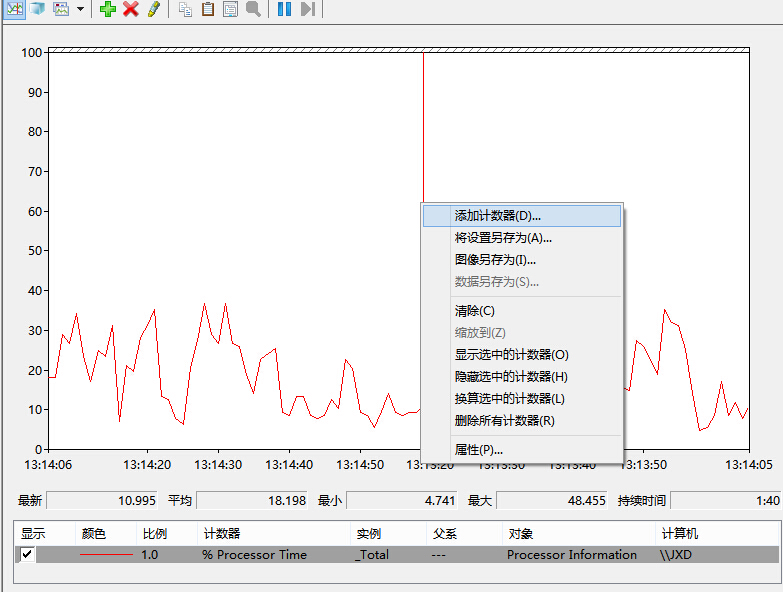Screen dimensions: 783x592
Task: Click the 颜色 column header
Action: point(105,534)
